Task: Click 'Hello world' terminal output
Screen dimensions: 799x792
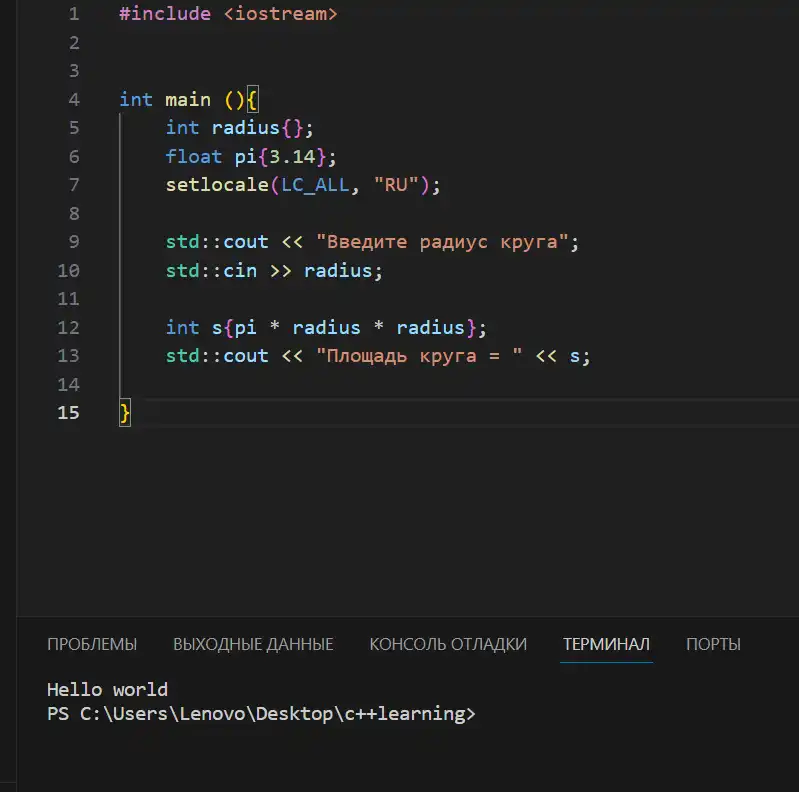Action: [x=108, y=690]
